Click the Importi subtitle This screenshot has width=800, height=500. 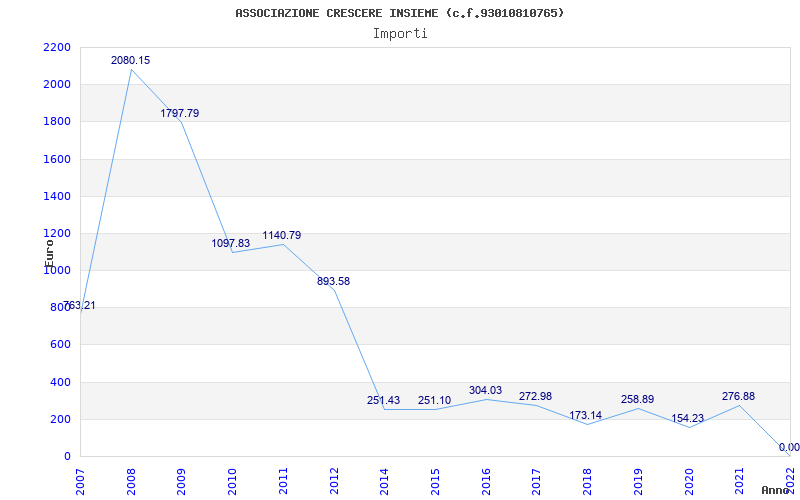click(x=400, y=34)
